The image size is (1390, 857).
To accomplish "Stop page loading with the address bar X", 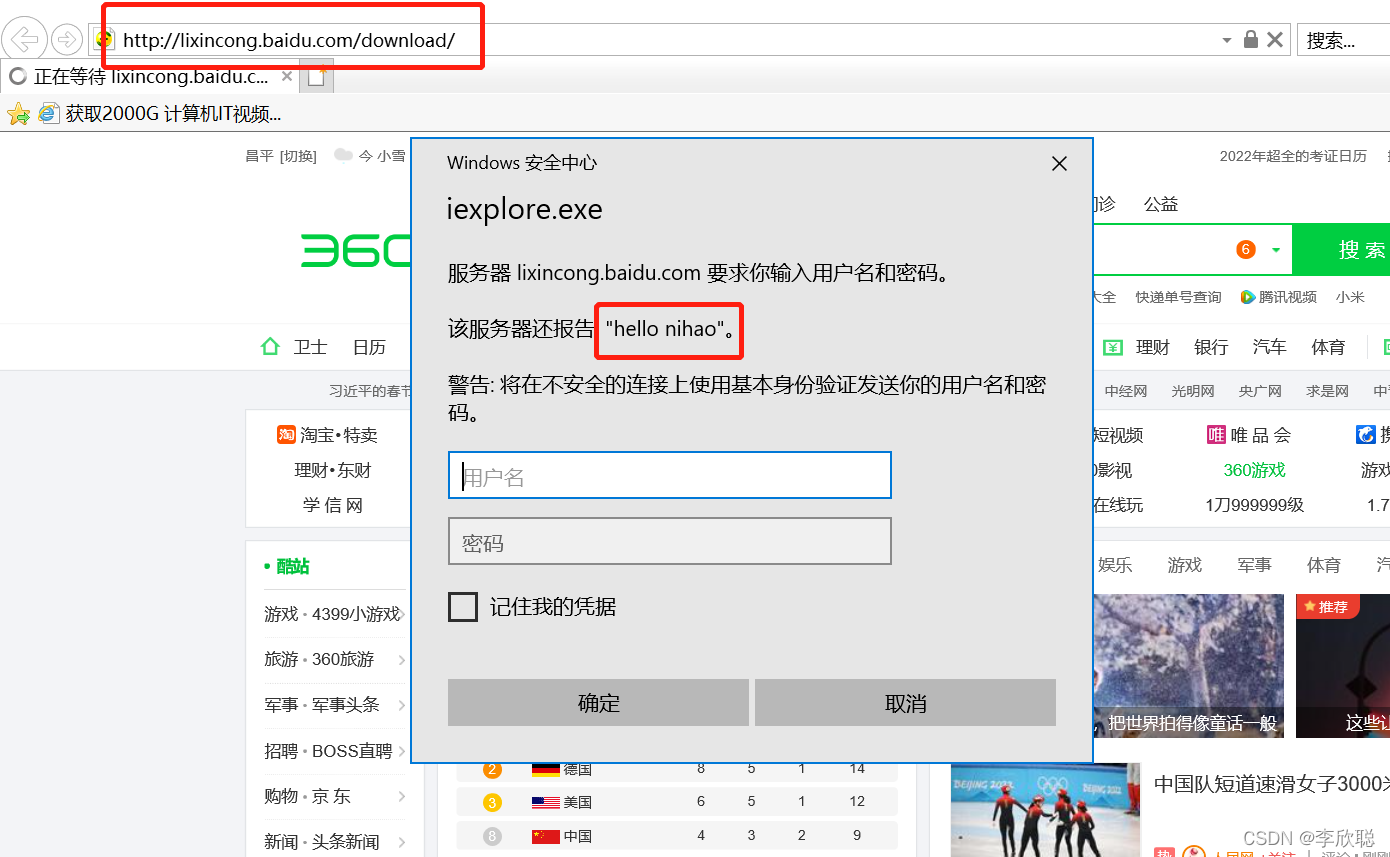I will tap(1275, 40).
